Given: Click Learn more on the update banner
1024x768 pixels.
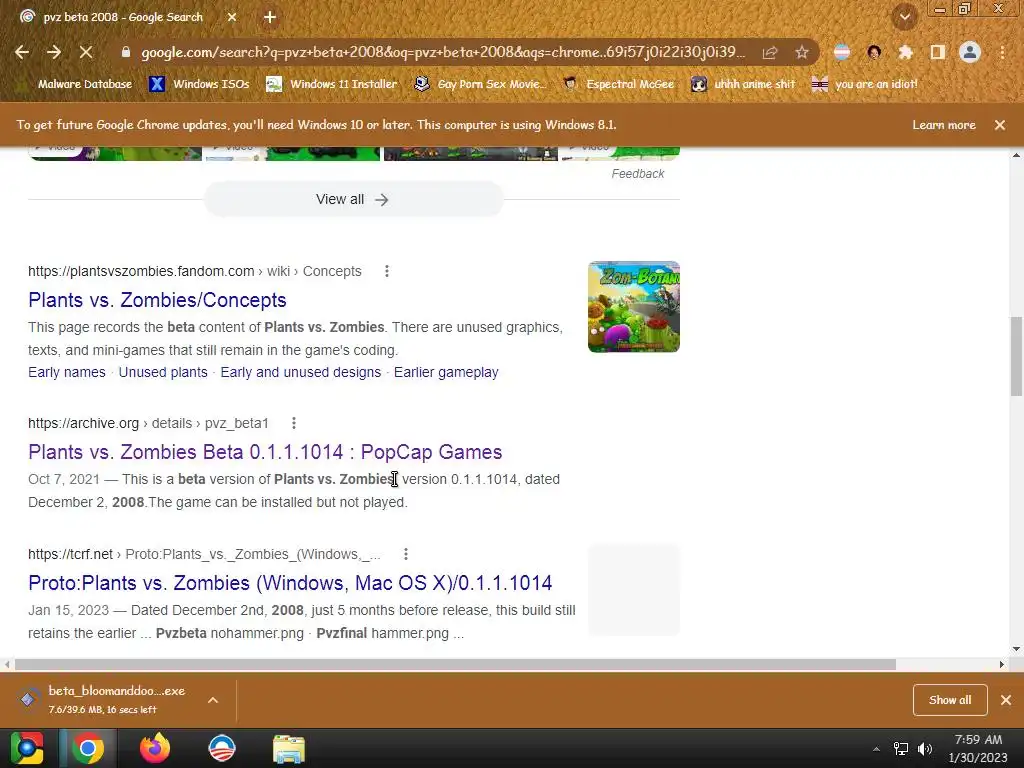Looking at the screenshot, I should coord(944,125).
